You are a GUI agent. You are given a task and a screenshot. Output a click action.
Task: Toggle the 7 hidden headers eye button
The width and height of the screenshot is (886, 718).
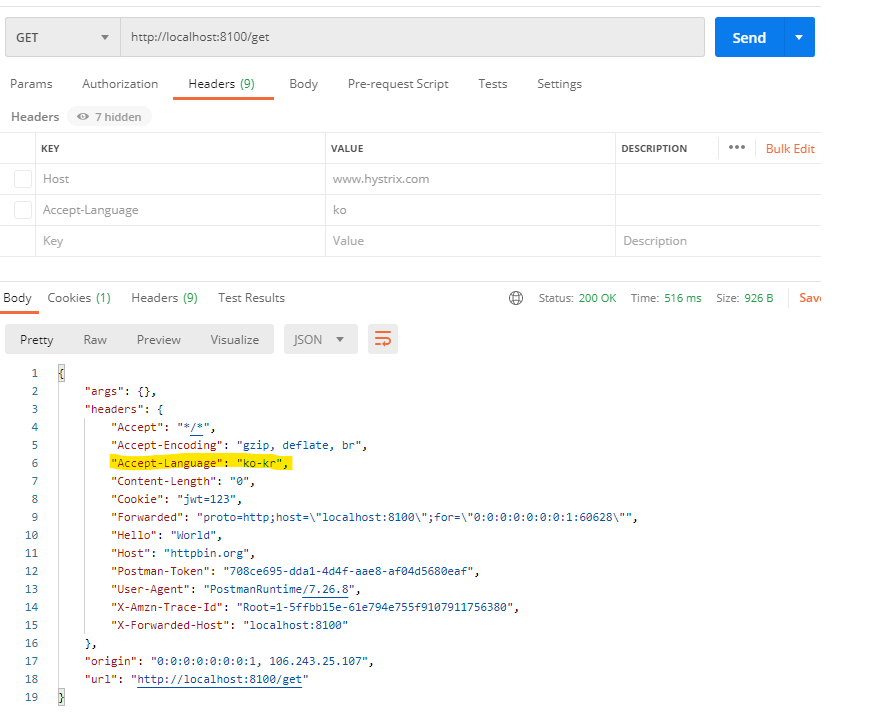[x=110, y=117]
